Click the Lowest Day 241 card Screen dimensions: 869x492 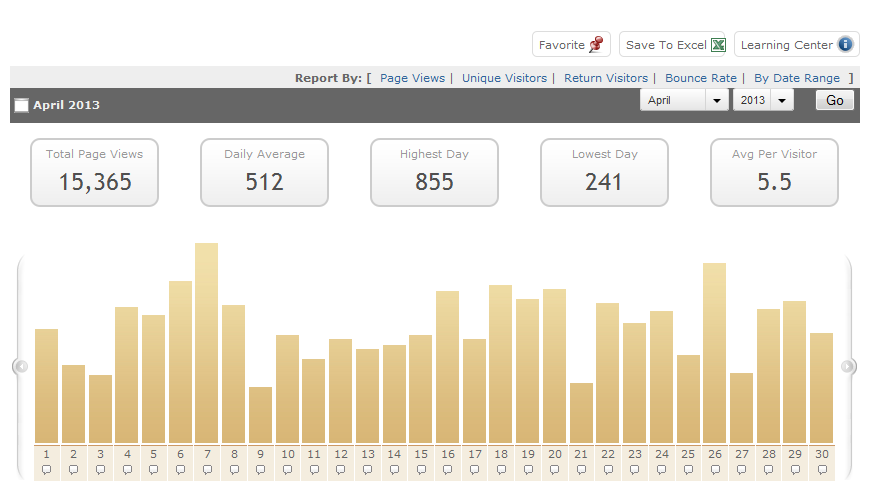pos(604,172)
